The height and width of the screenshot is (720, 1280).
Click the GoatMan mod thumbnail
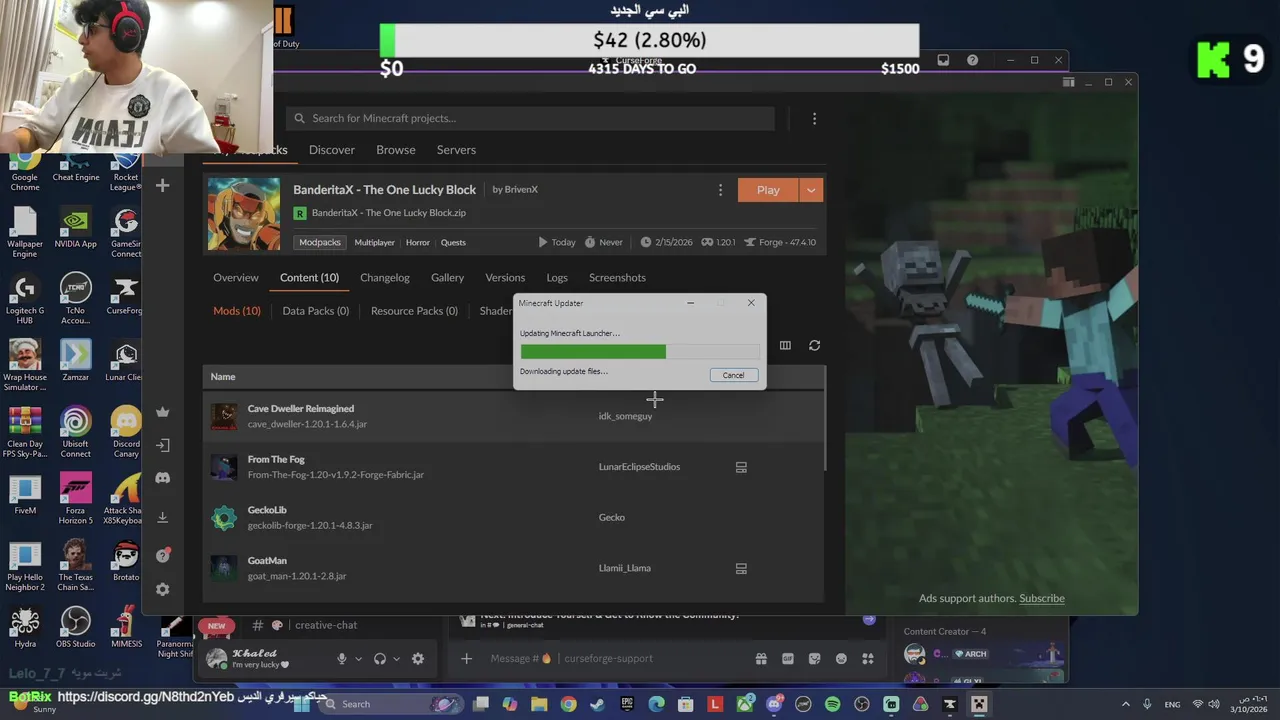pyautogui.click(x=224, y=568)
